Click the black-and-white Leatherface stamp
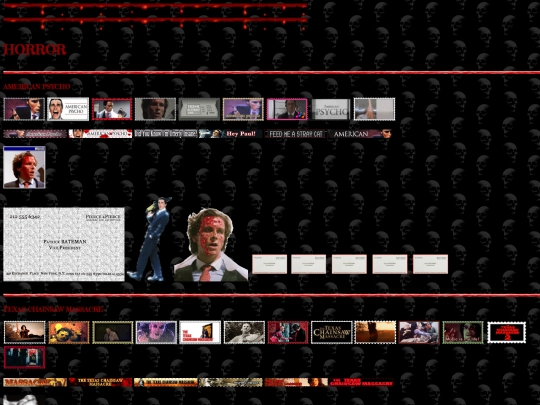This screenshot has height=405, width=540. (x=244, y=332)
